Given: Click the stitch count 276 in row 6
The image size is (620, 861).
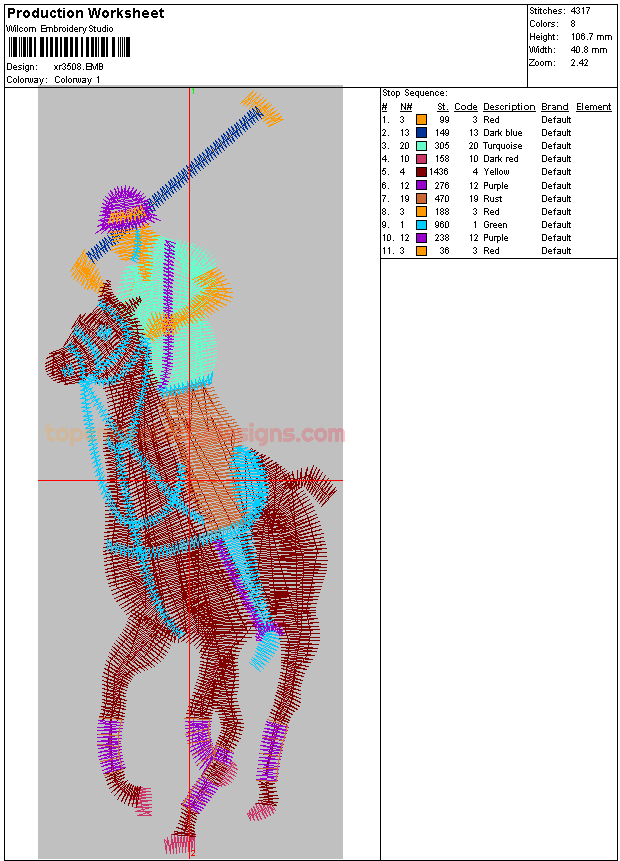Looking at the screenshot, I should tap(442, 186).
